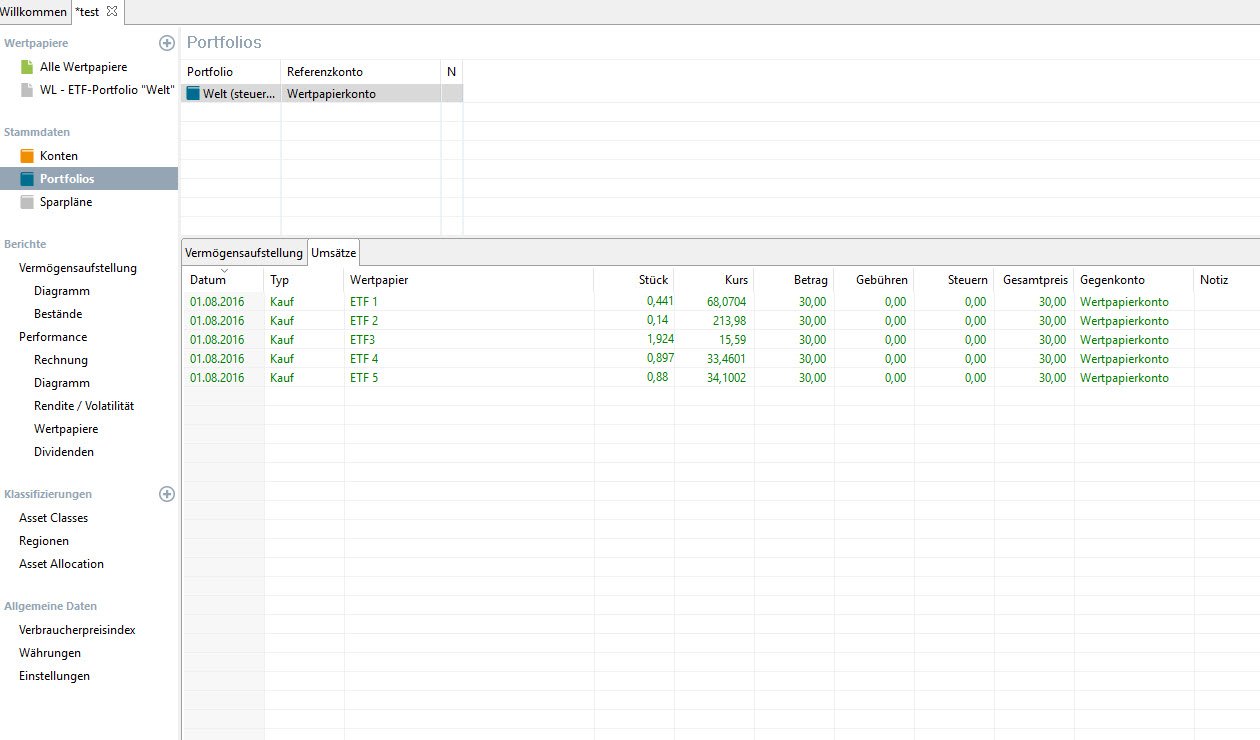The height and width of the screenshot is (740, 1260).
Task: Open Verbraucherpreisindex
Action: (x=77, y=630)
